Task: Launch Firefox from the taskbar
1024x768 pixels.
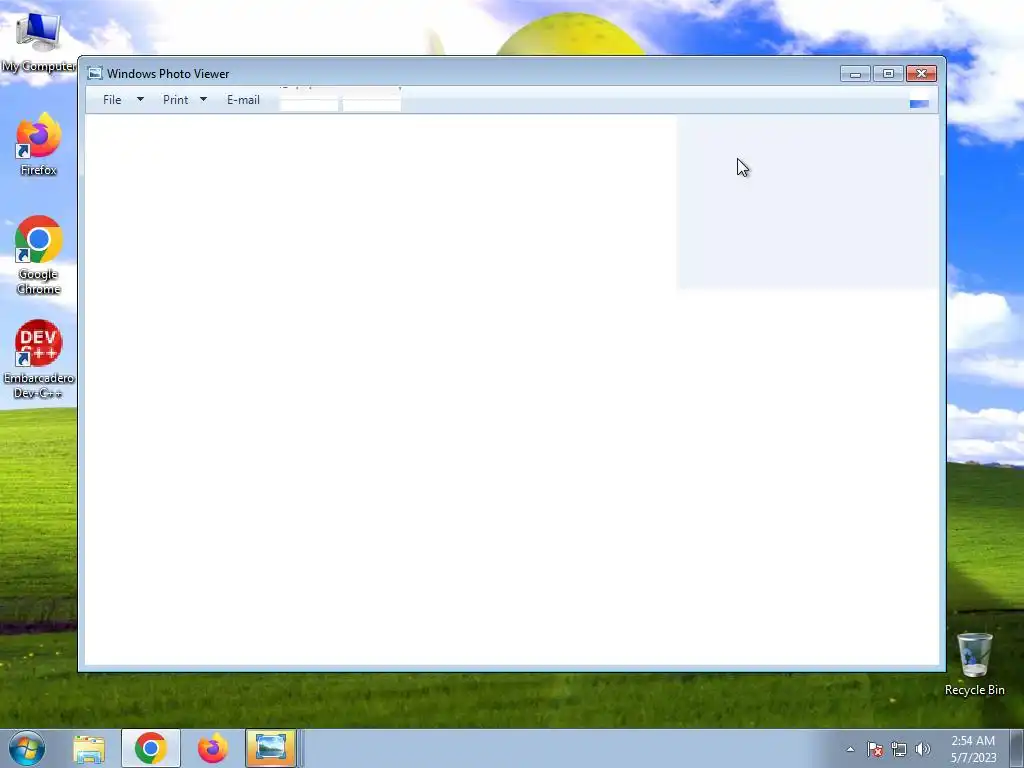Action: pos(212,748)
